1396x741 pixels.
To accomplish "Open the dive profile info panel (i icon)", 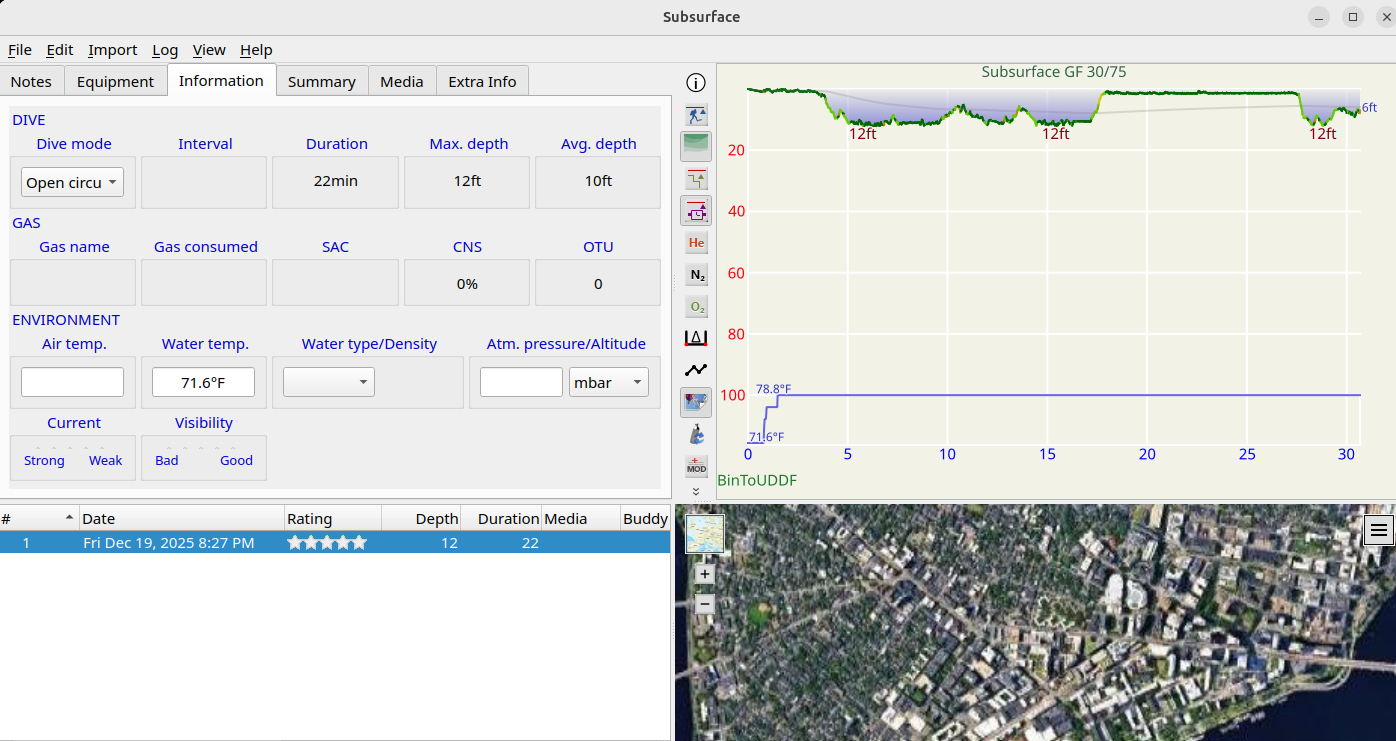I will (x=696, y=83).
